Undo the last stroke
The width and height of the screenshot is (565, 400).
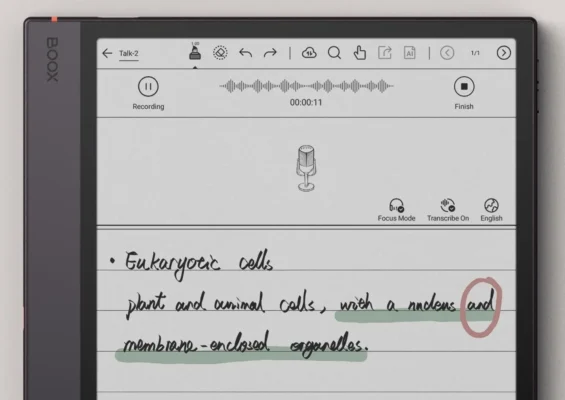245,53
